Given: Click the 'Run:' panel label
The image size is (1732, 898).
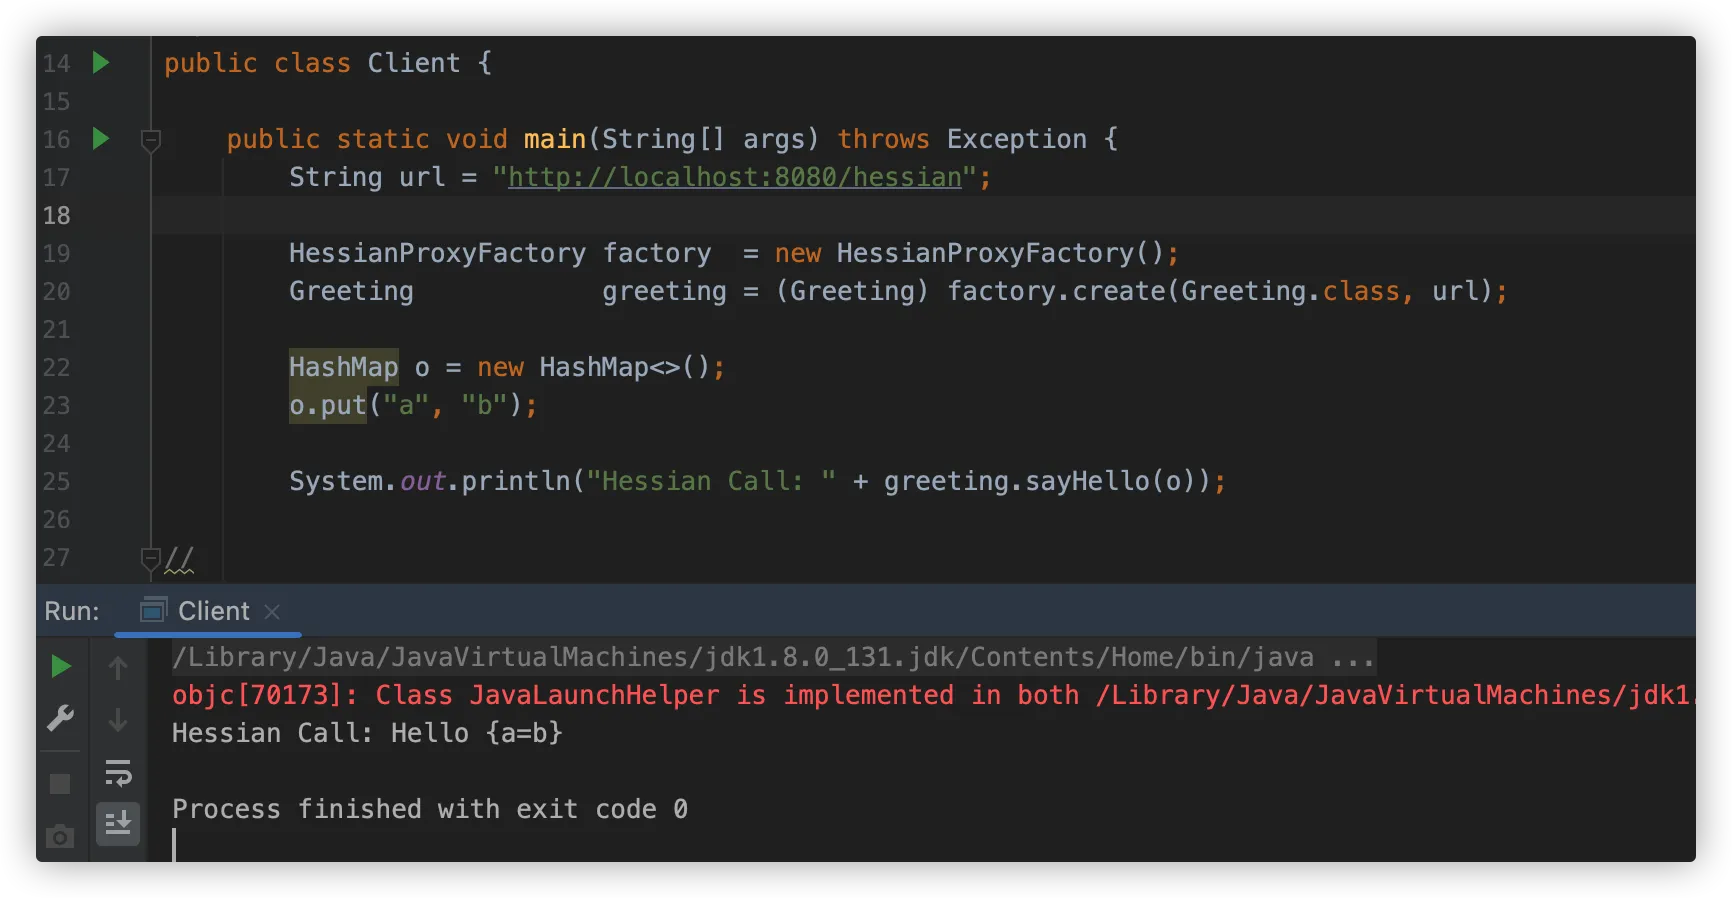Looking at the screenshot, I should point(72,611).
